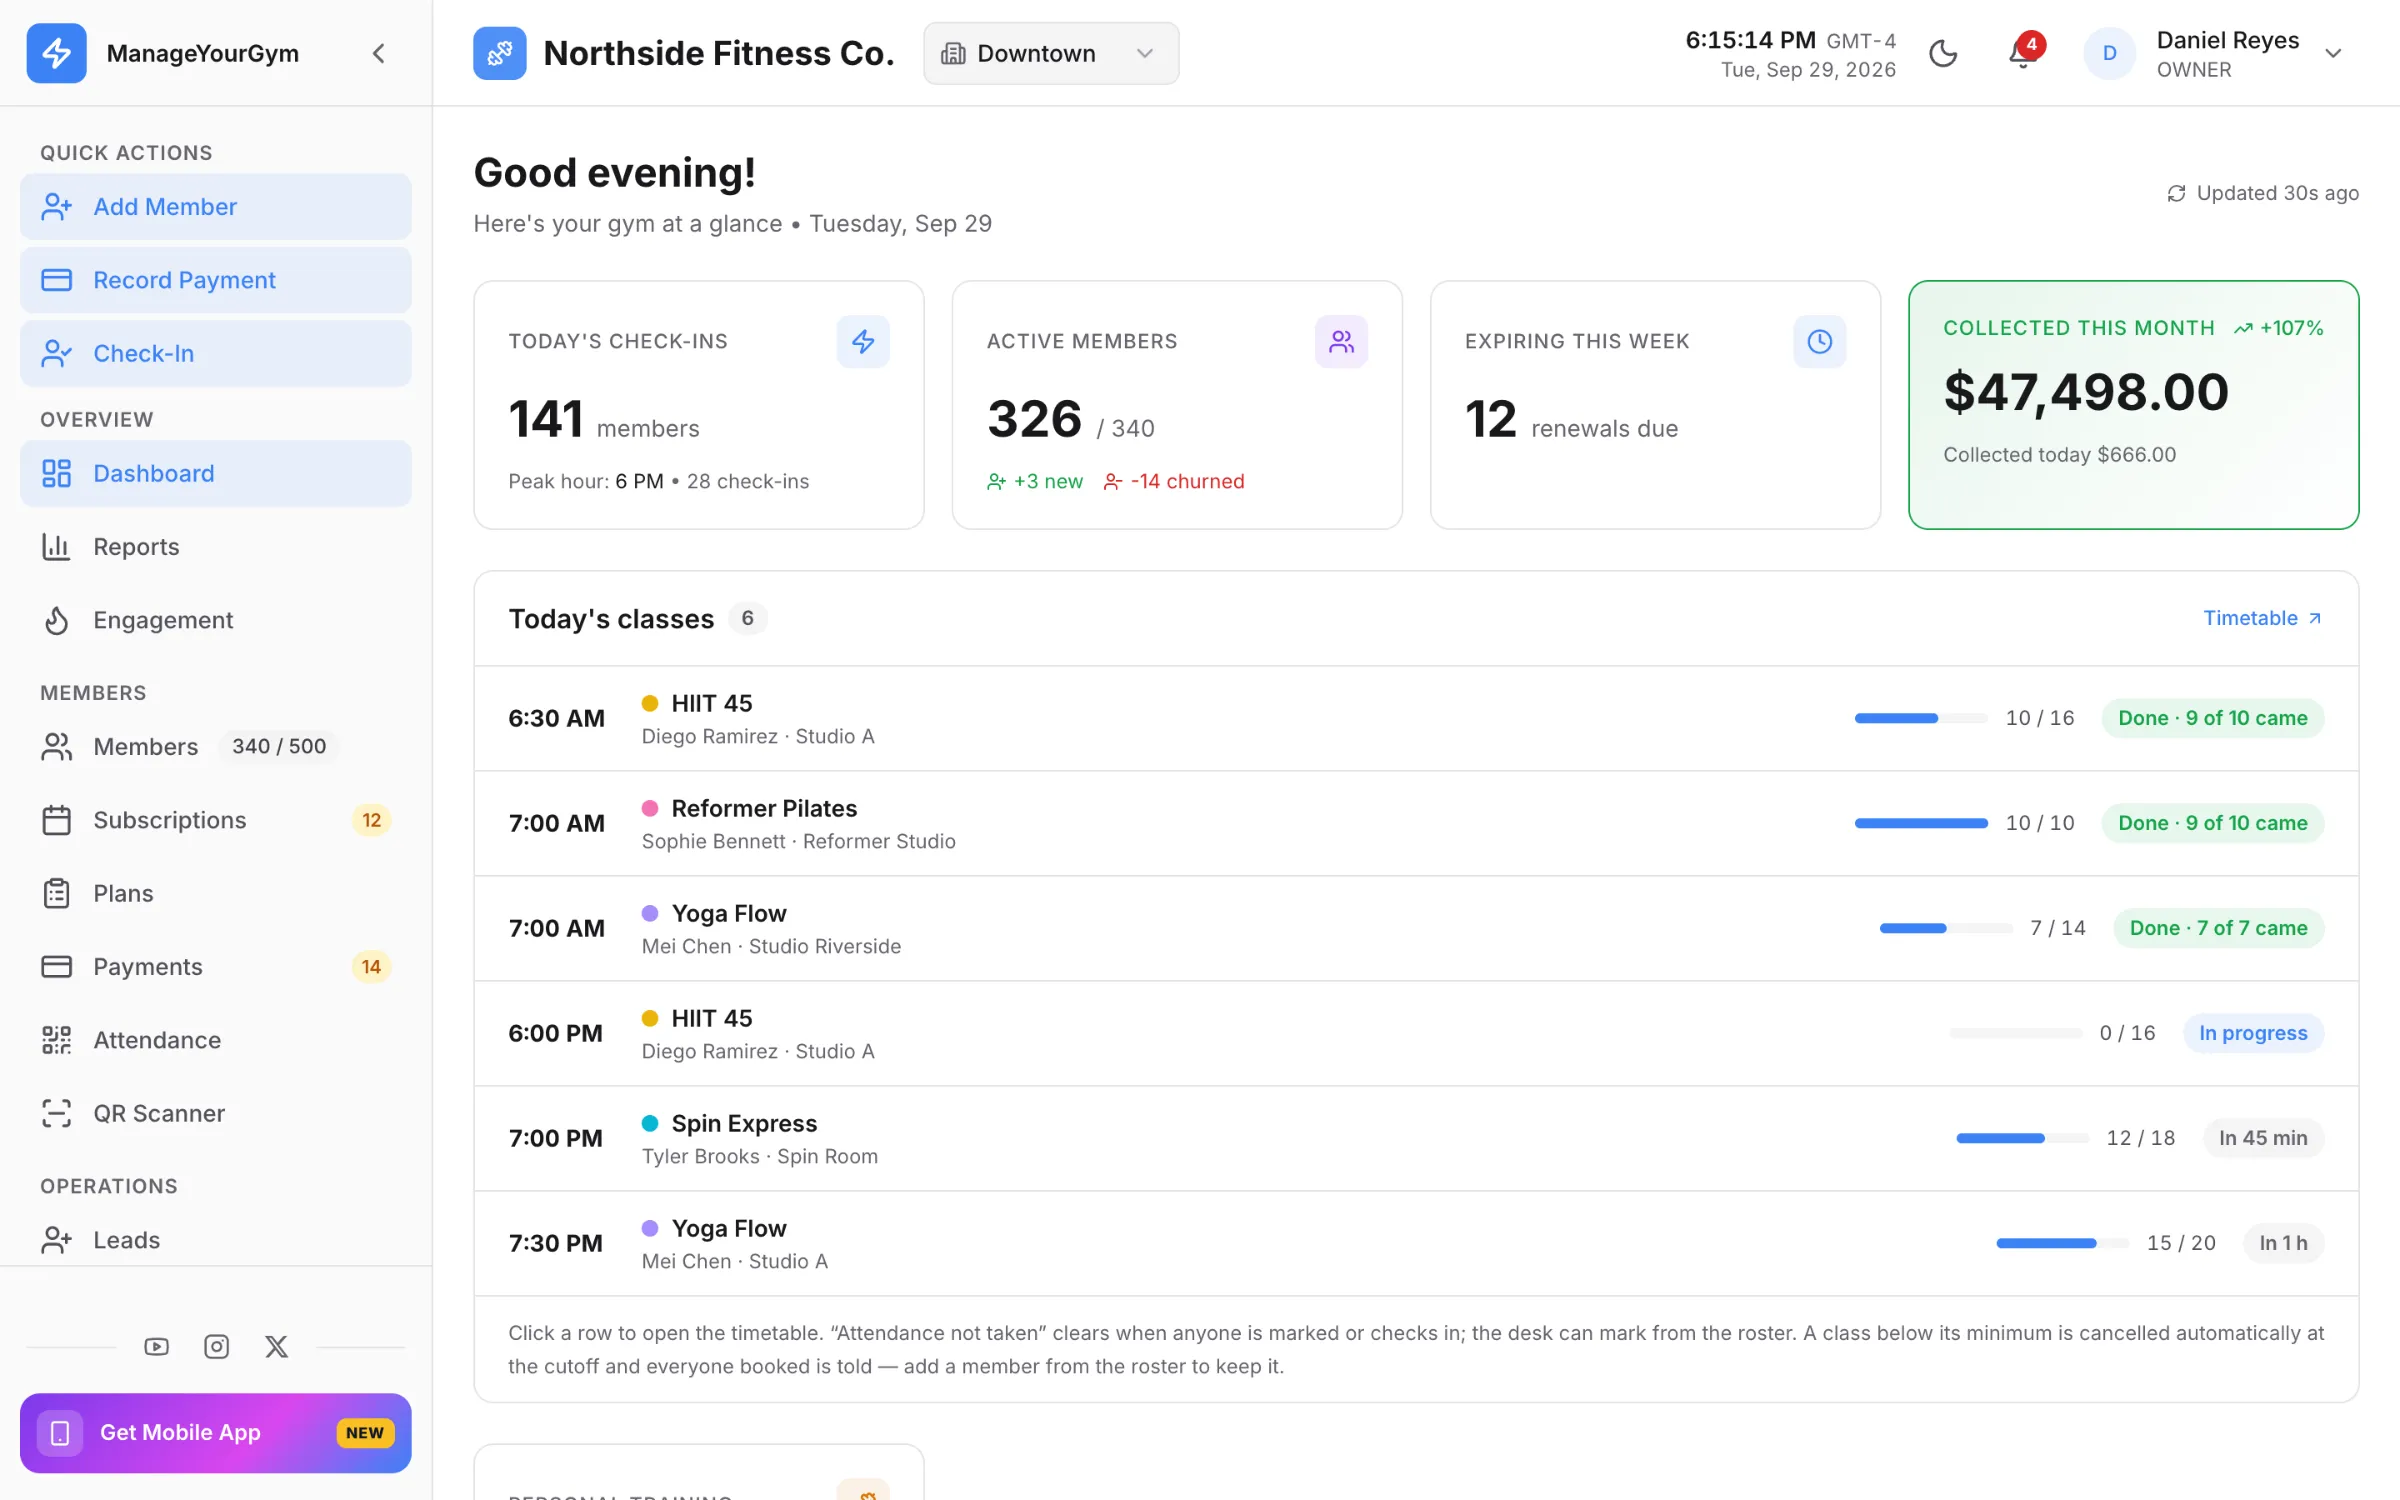2400x1500 pixels.
Task: Open the Reports section
Action: tap(216, 547)
